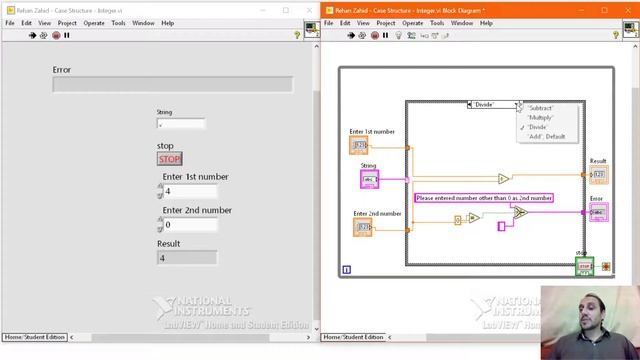This screenshot has height=360, width=640.
Task: Click front panel horizontal scrollbar
Action: tap(180, 338)
